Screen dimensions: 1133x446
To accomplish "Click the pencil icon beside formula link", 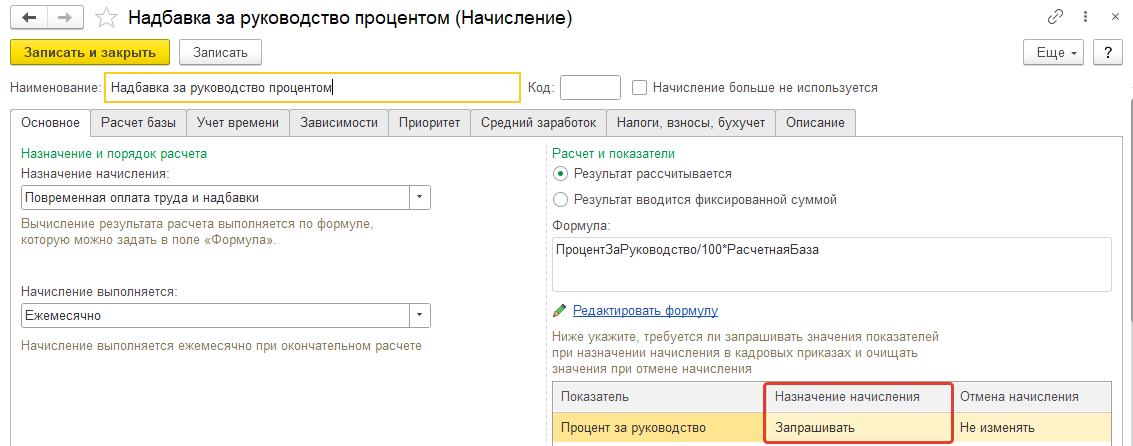I will click(559, 311).
